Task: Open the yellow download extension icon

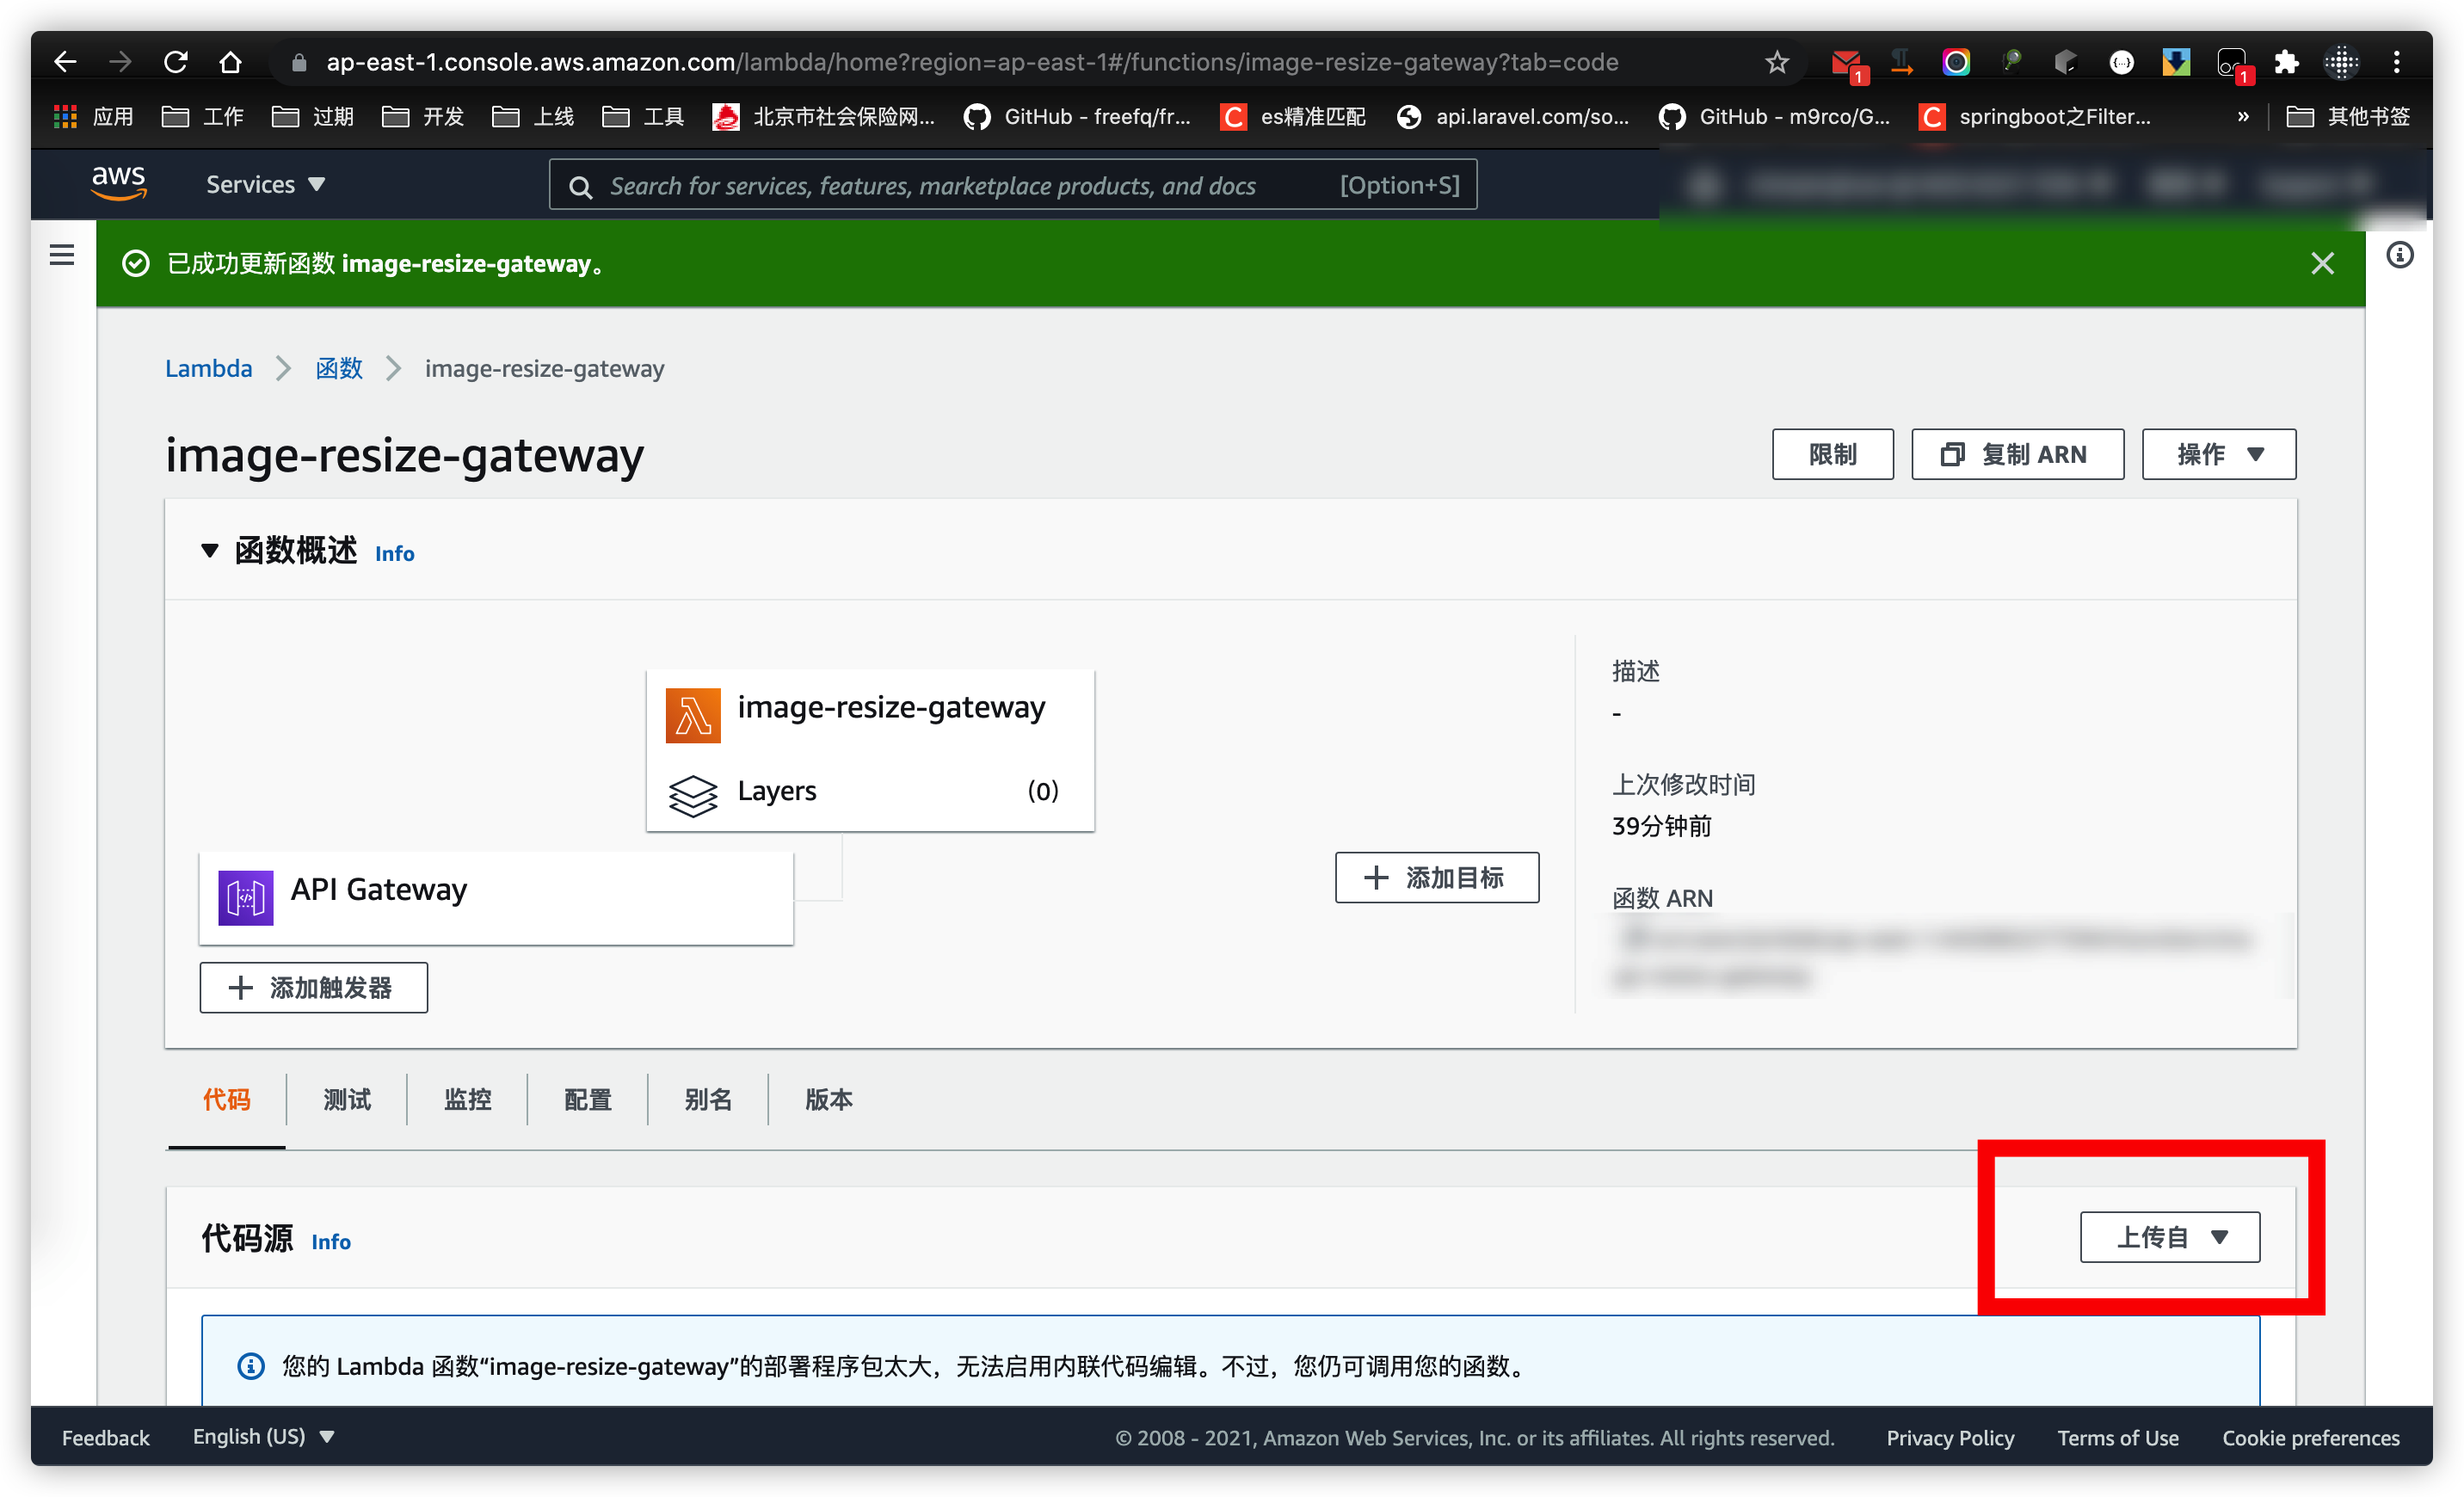Action: pyautogui.click(x=2176, y=62)
